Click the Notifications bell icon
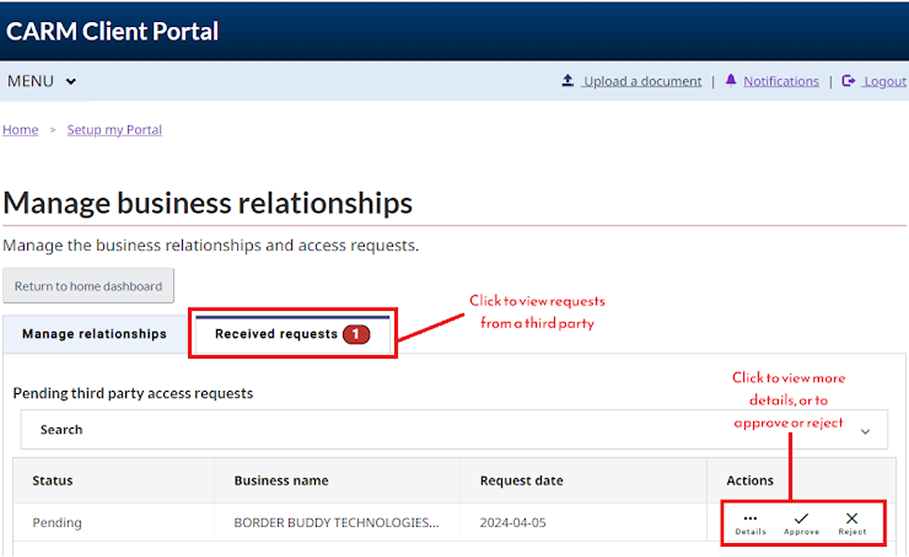 tap(730, 80)
